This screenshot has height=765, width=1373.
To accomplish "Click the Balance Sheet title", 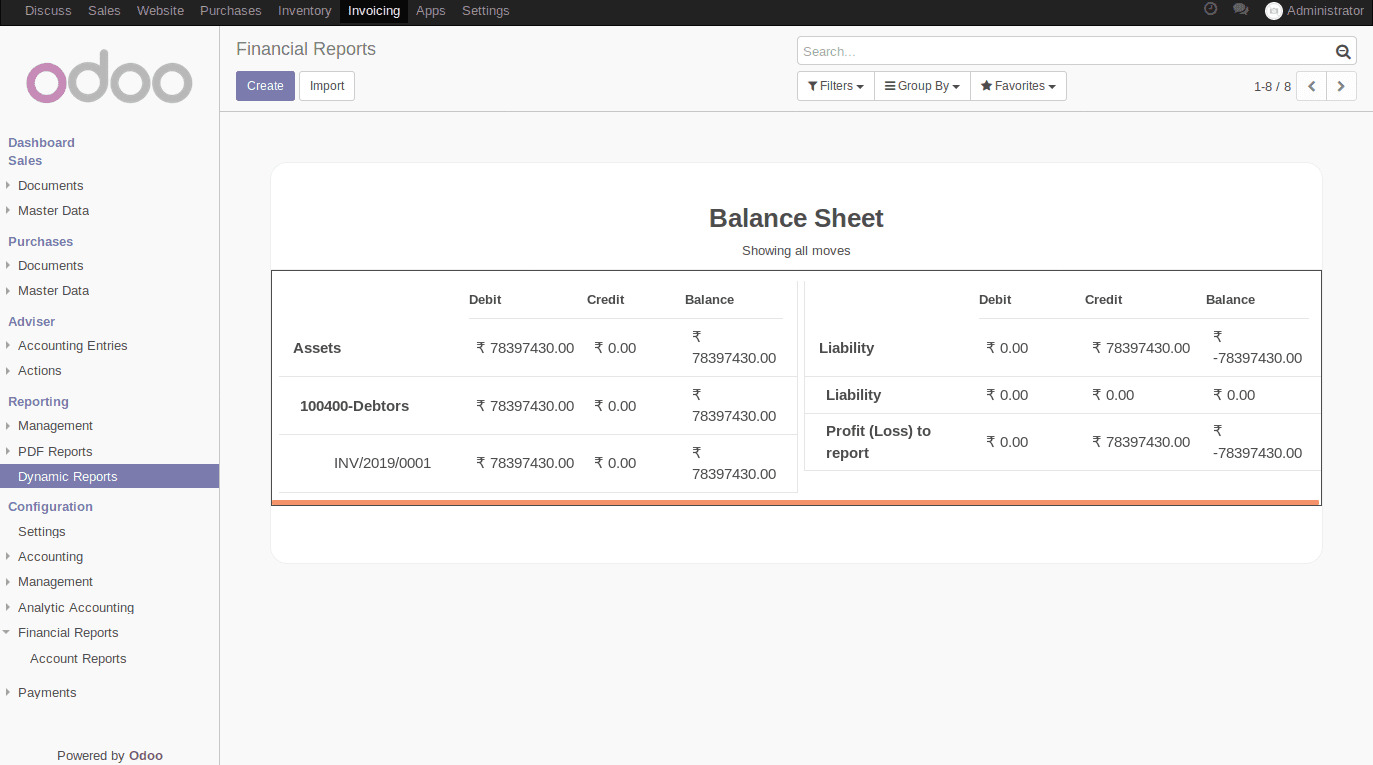I will [x=796, y=218].
